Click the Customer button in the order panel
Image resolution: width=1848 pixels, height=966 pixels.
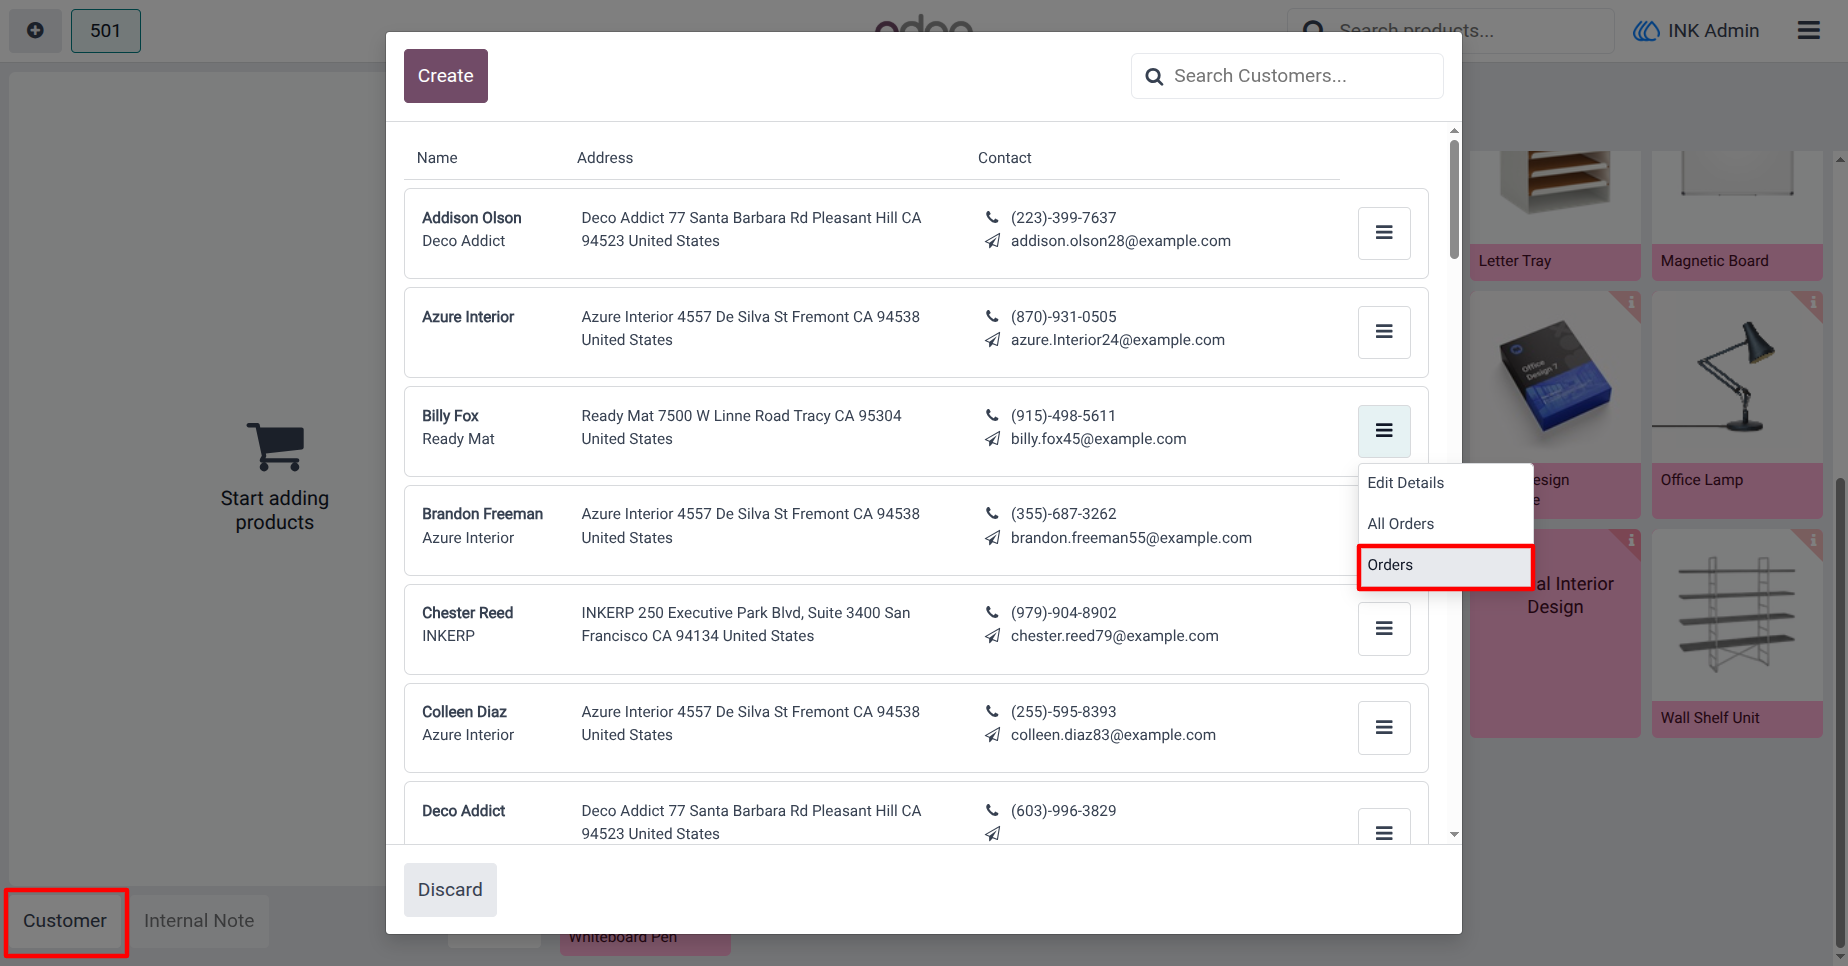point(65,921)
